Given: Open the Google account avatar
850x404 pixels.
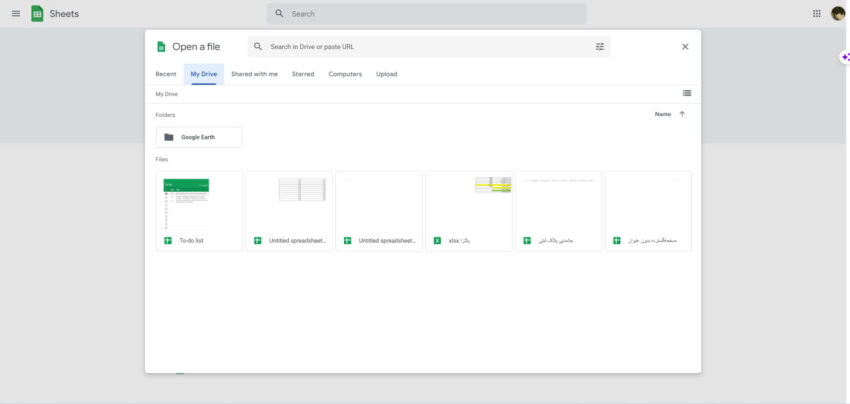Looking at the screenshot, I should (838, 14).
